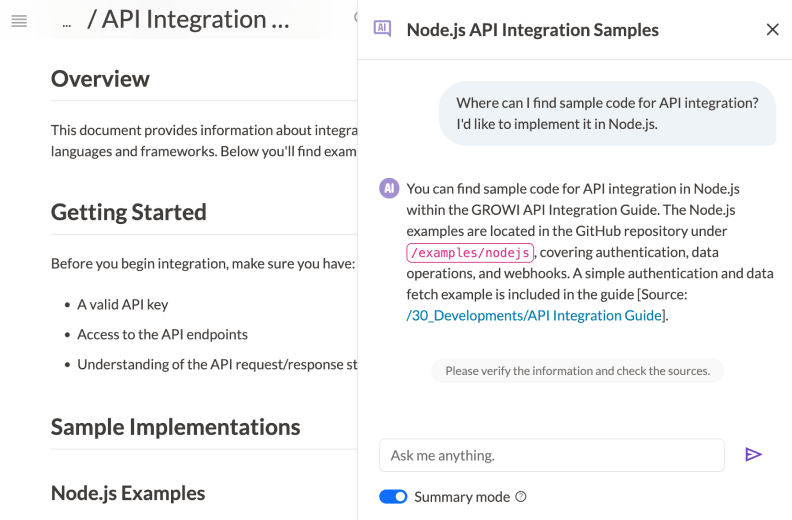
Task: Click the Node.js Examples heading
Action: point(128,493)
